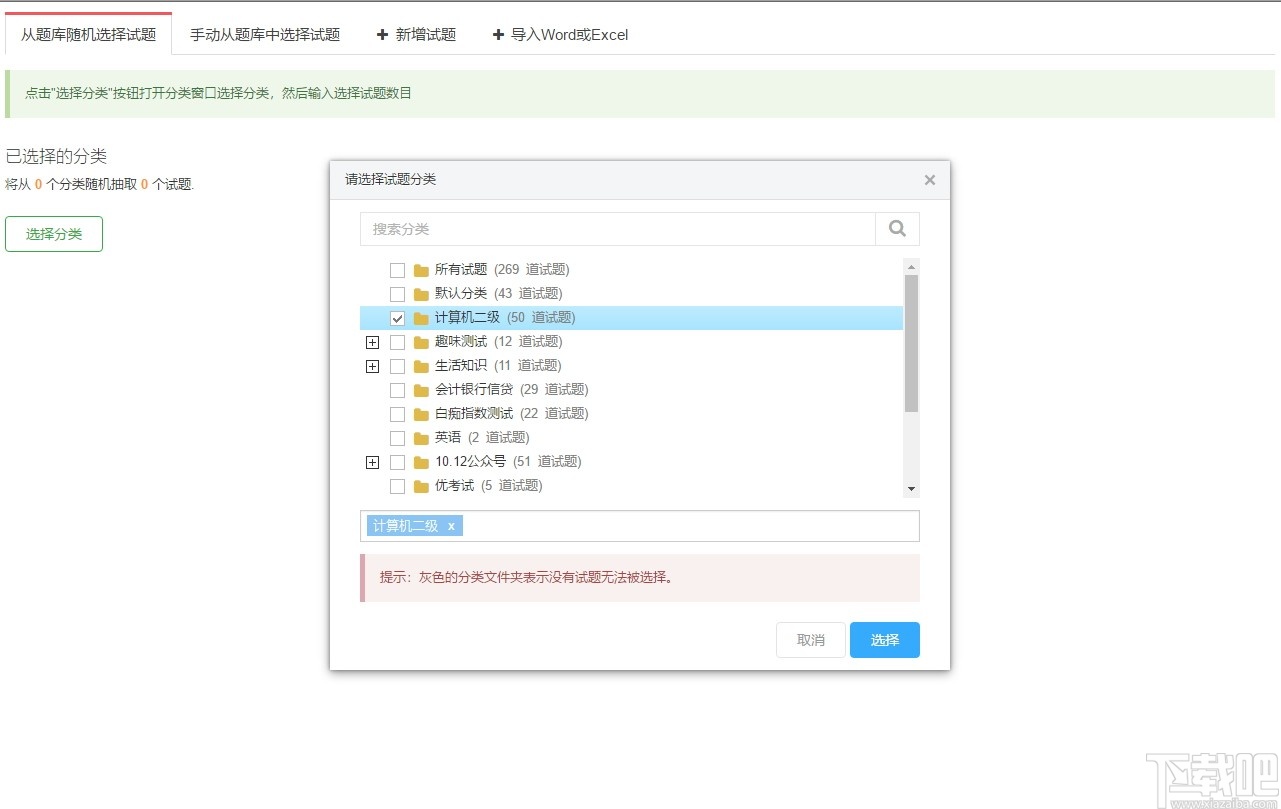Screen dimensions: 1281x809
Task: Click the search magnifier icon in the dialog
Action: coord(895,228)
